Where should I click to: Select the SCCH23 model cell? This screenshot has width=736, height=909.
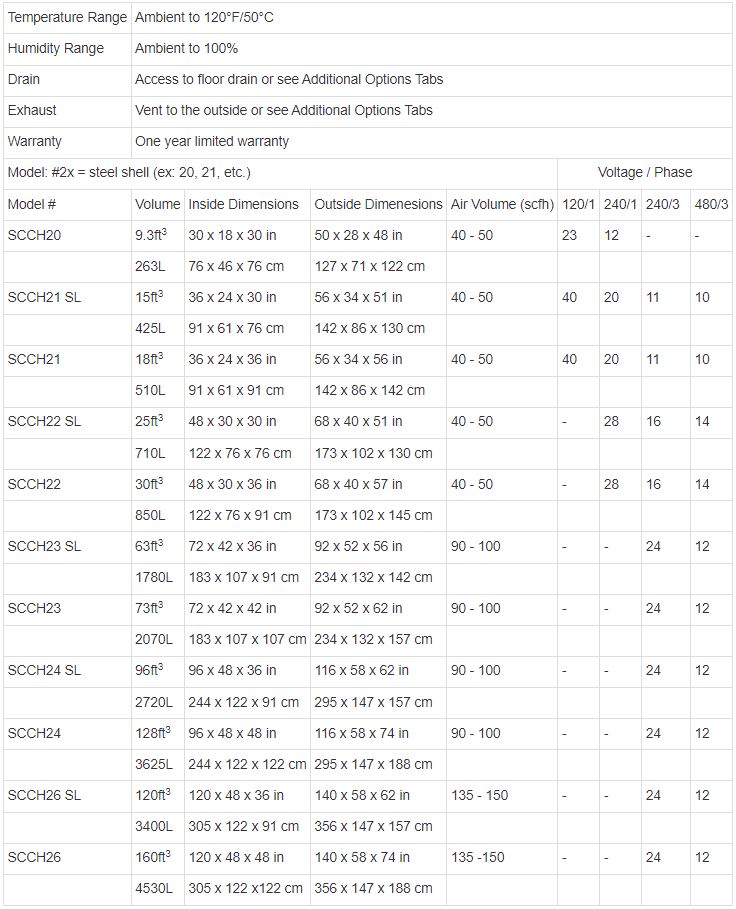(34, 608)
